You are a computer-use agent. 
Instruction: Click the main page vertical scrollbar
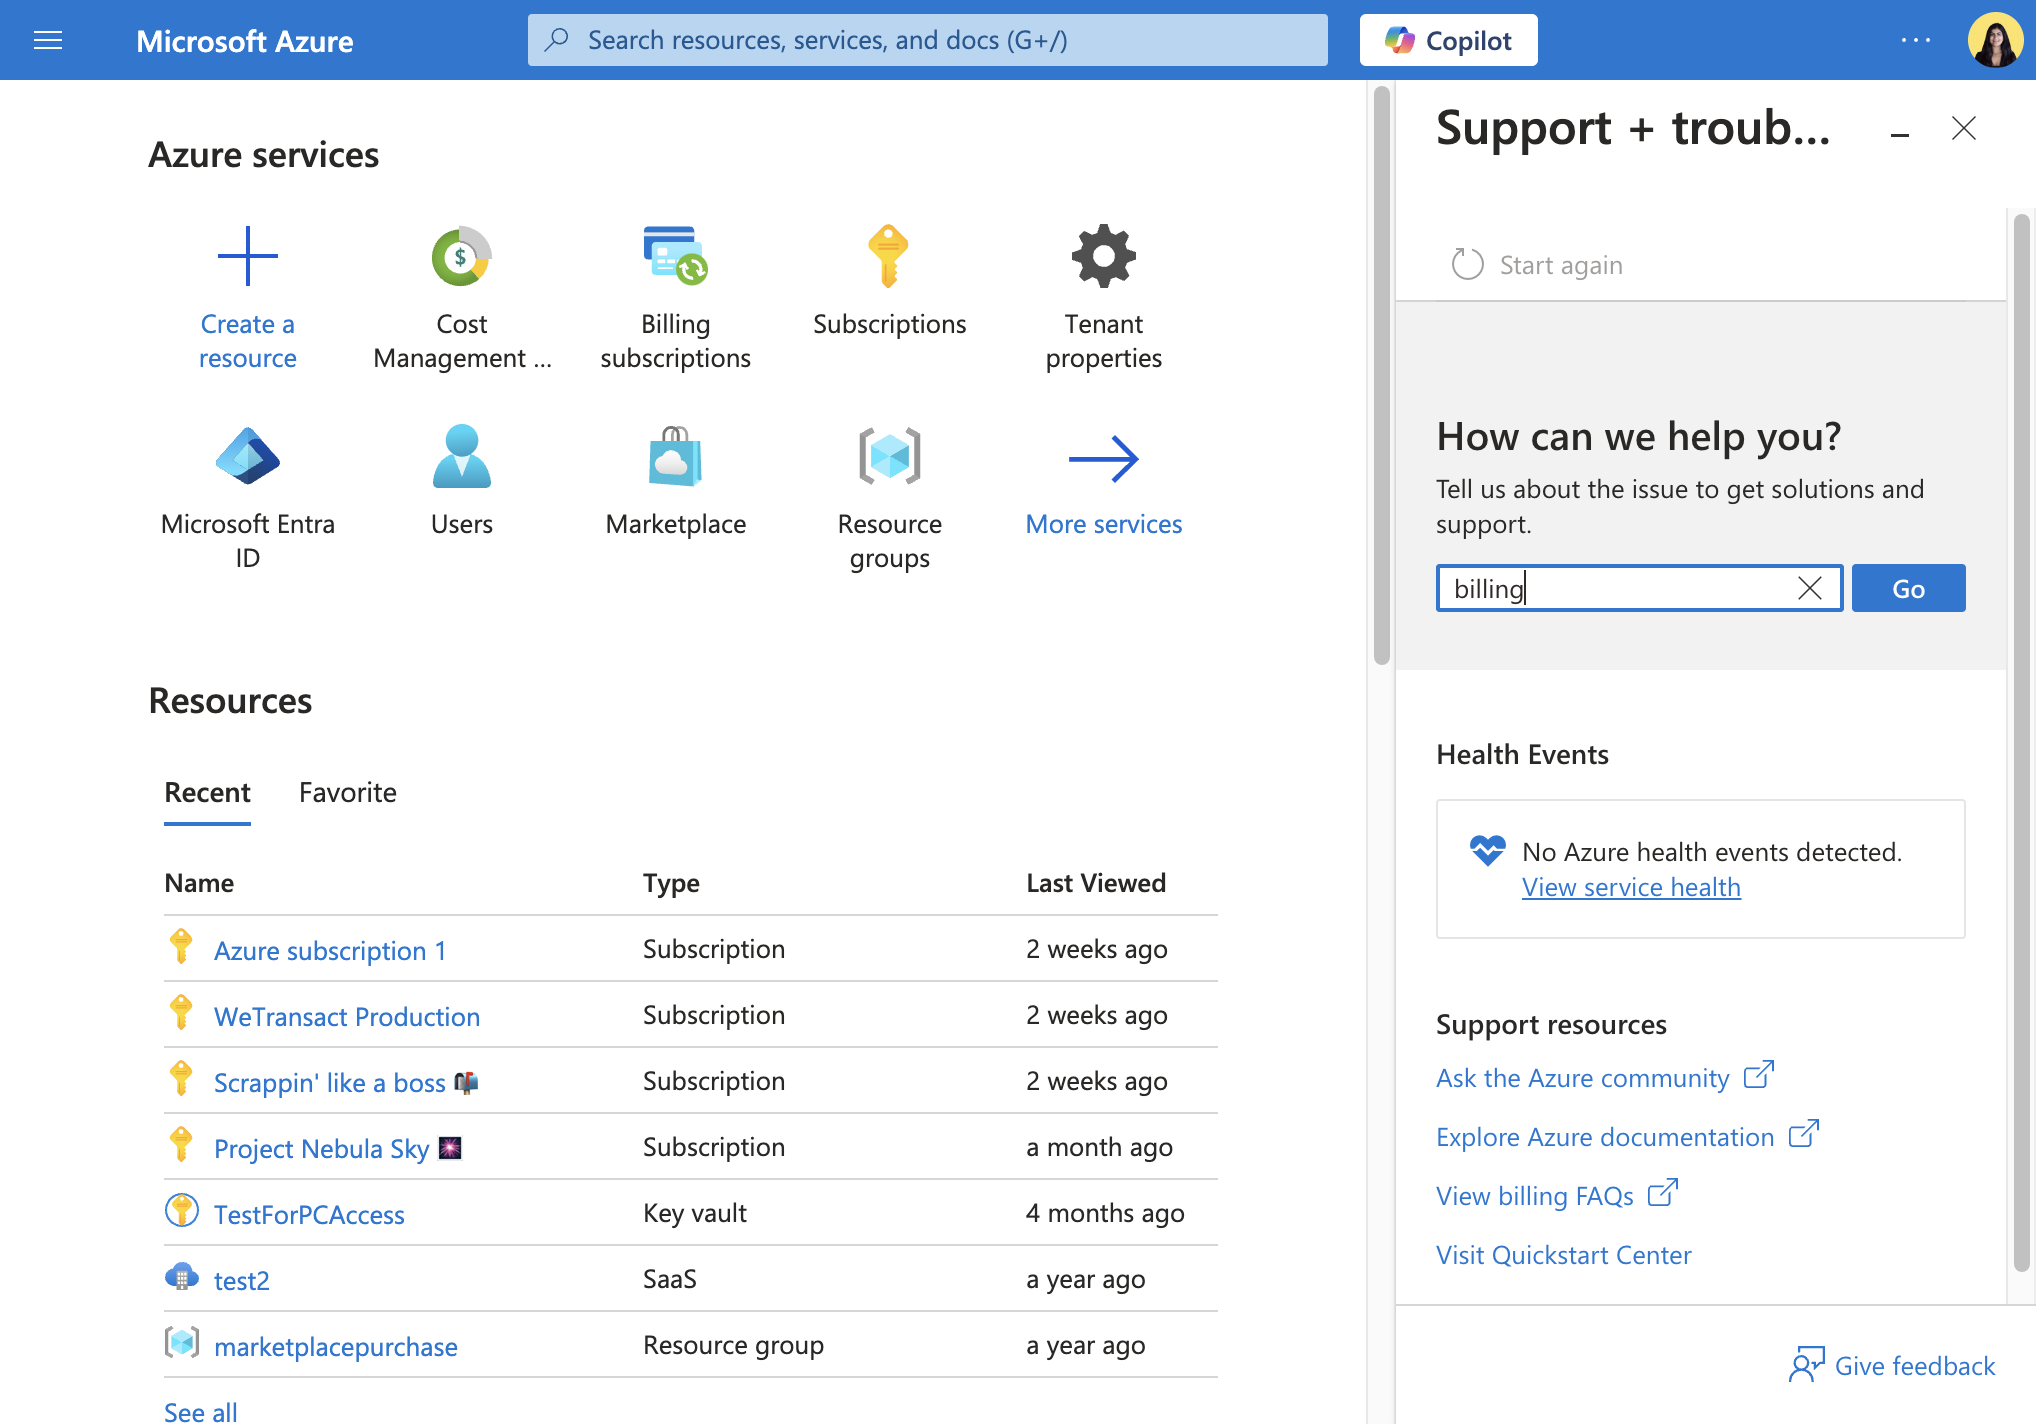click(1381, 375)
